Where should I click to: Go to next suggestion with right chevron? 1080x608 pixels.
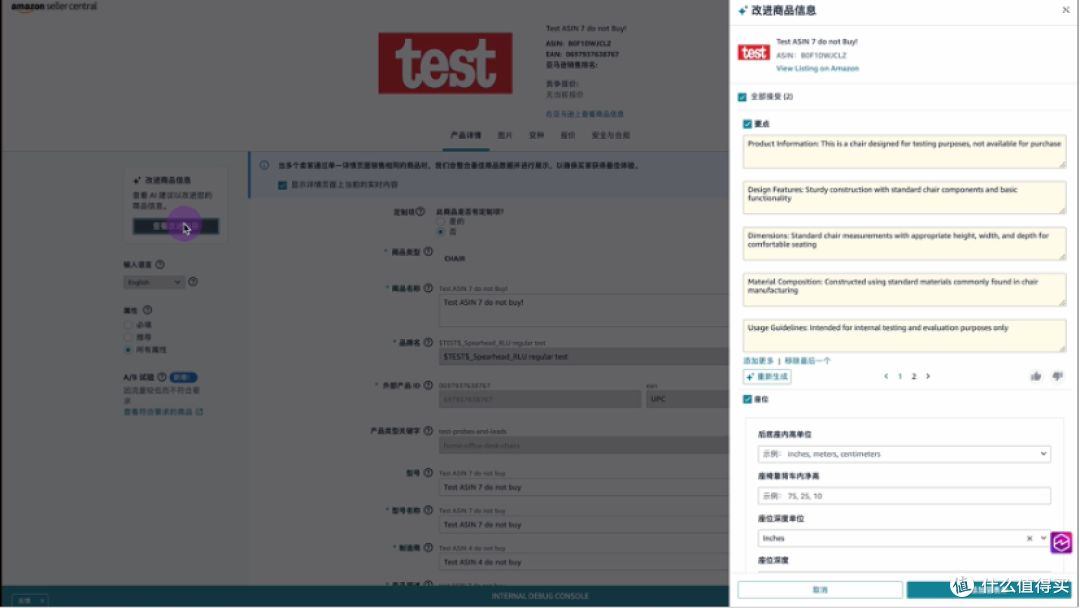click(x=928, y=377)
